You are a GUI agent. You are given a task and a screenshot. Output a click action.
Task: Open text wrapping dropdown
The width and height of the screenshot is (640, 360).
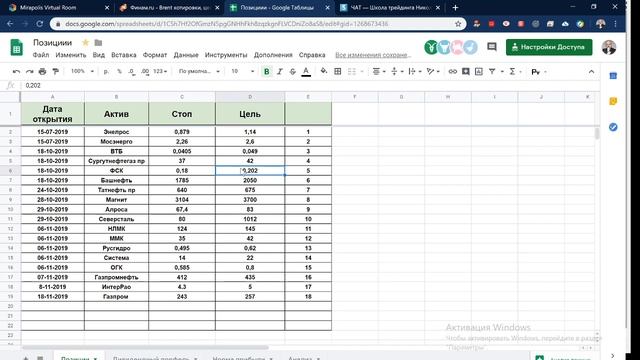pos(415,71)
